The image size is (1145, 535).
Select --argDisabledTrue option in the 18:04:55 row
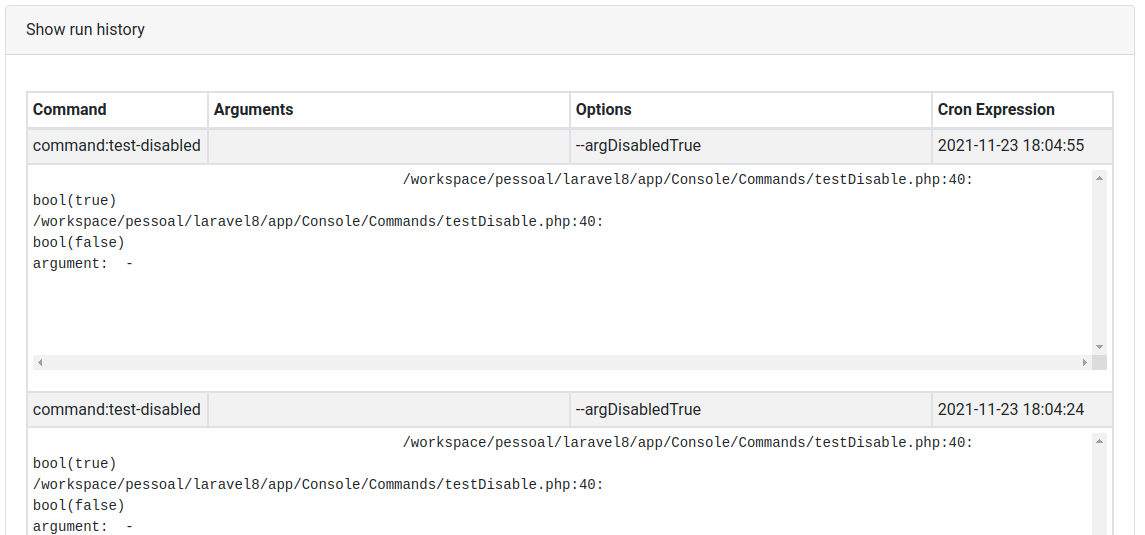(638, 146)
